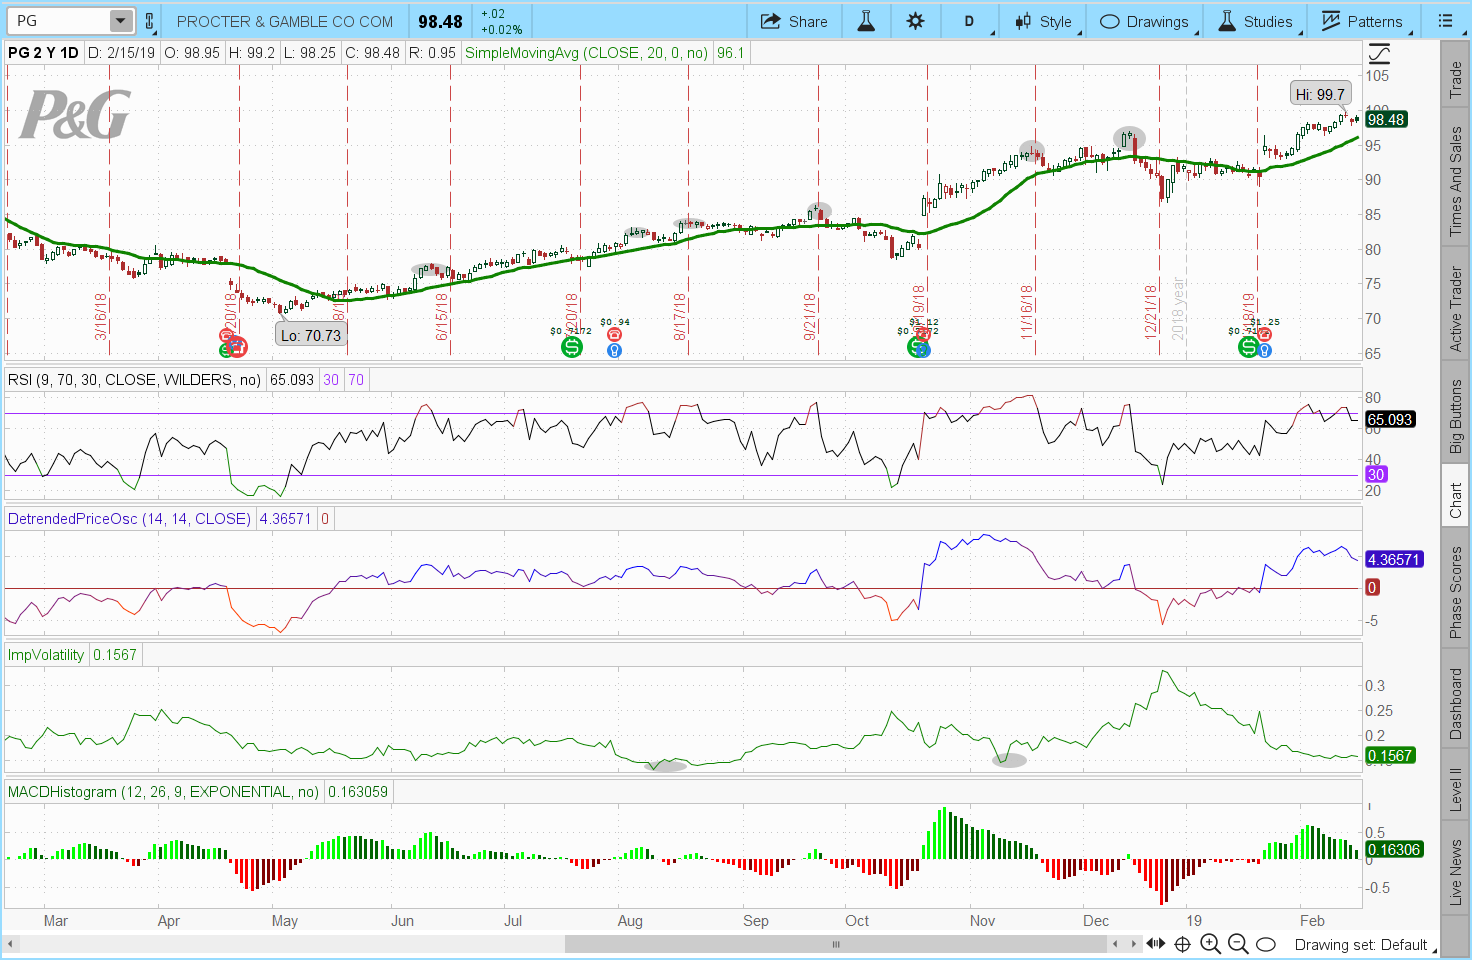The width and height of the screenshot is (1472, 960).
Task: Expand the Style dropdown menu
Action: tap(1044, 21)
